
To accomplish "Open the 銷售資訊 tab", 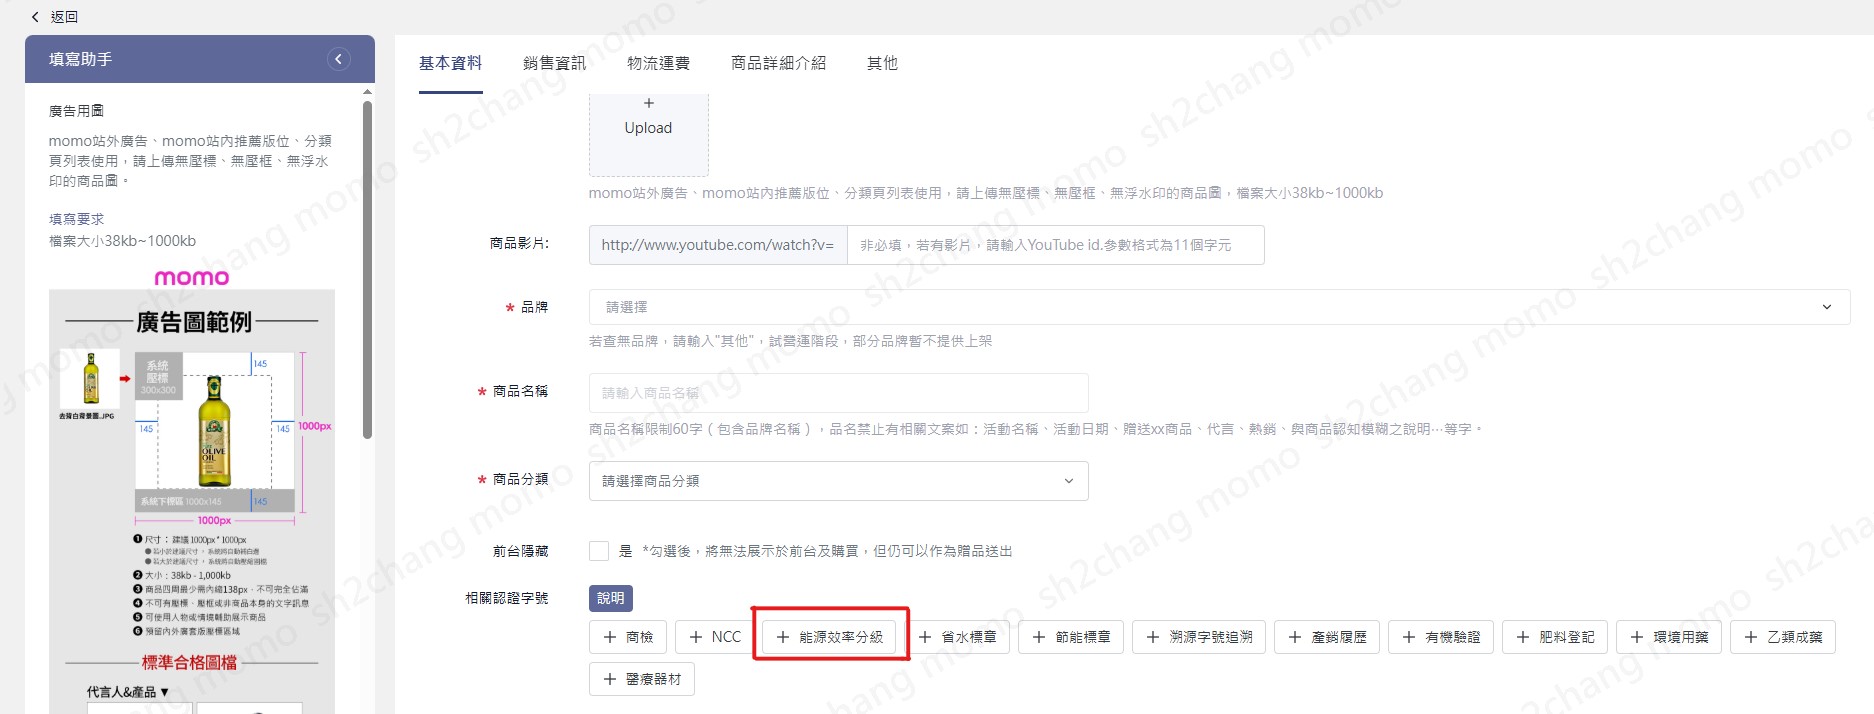I will (554, 63).
